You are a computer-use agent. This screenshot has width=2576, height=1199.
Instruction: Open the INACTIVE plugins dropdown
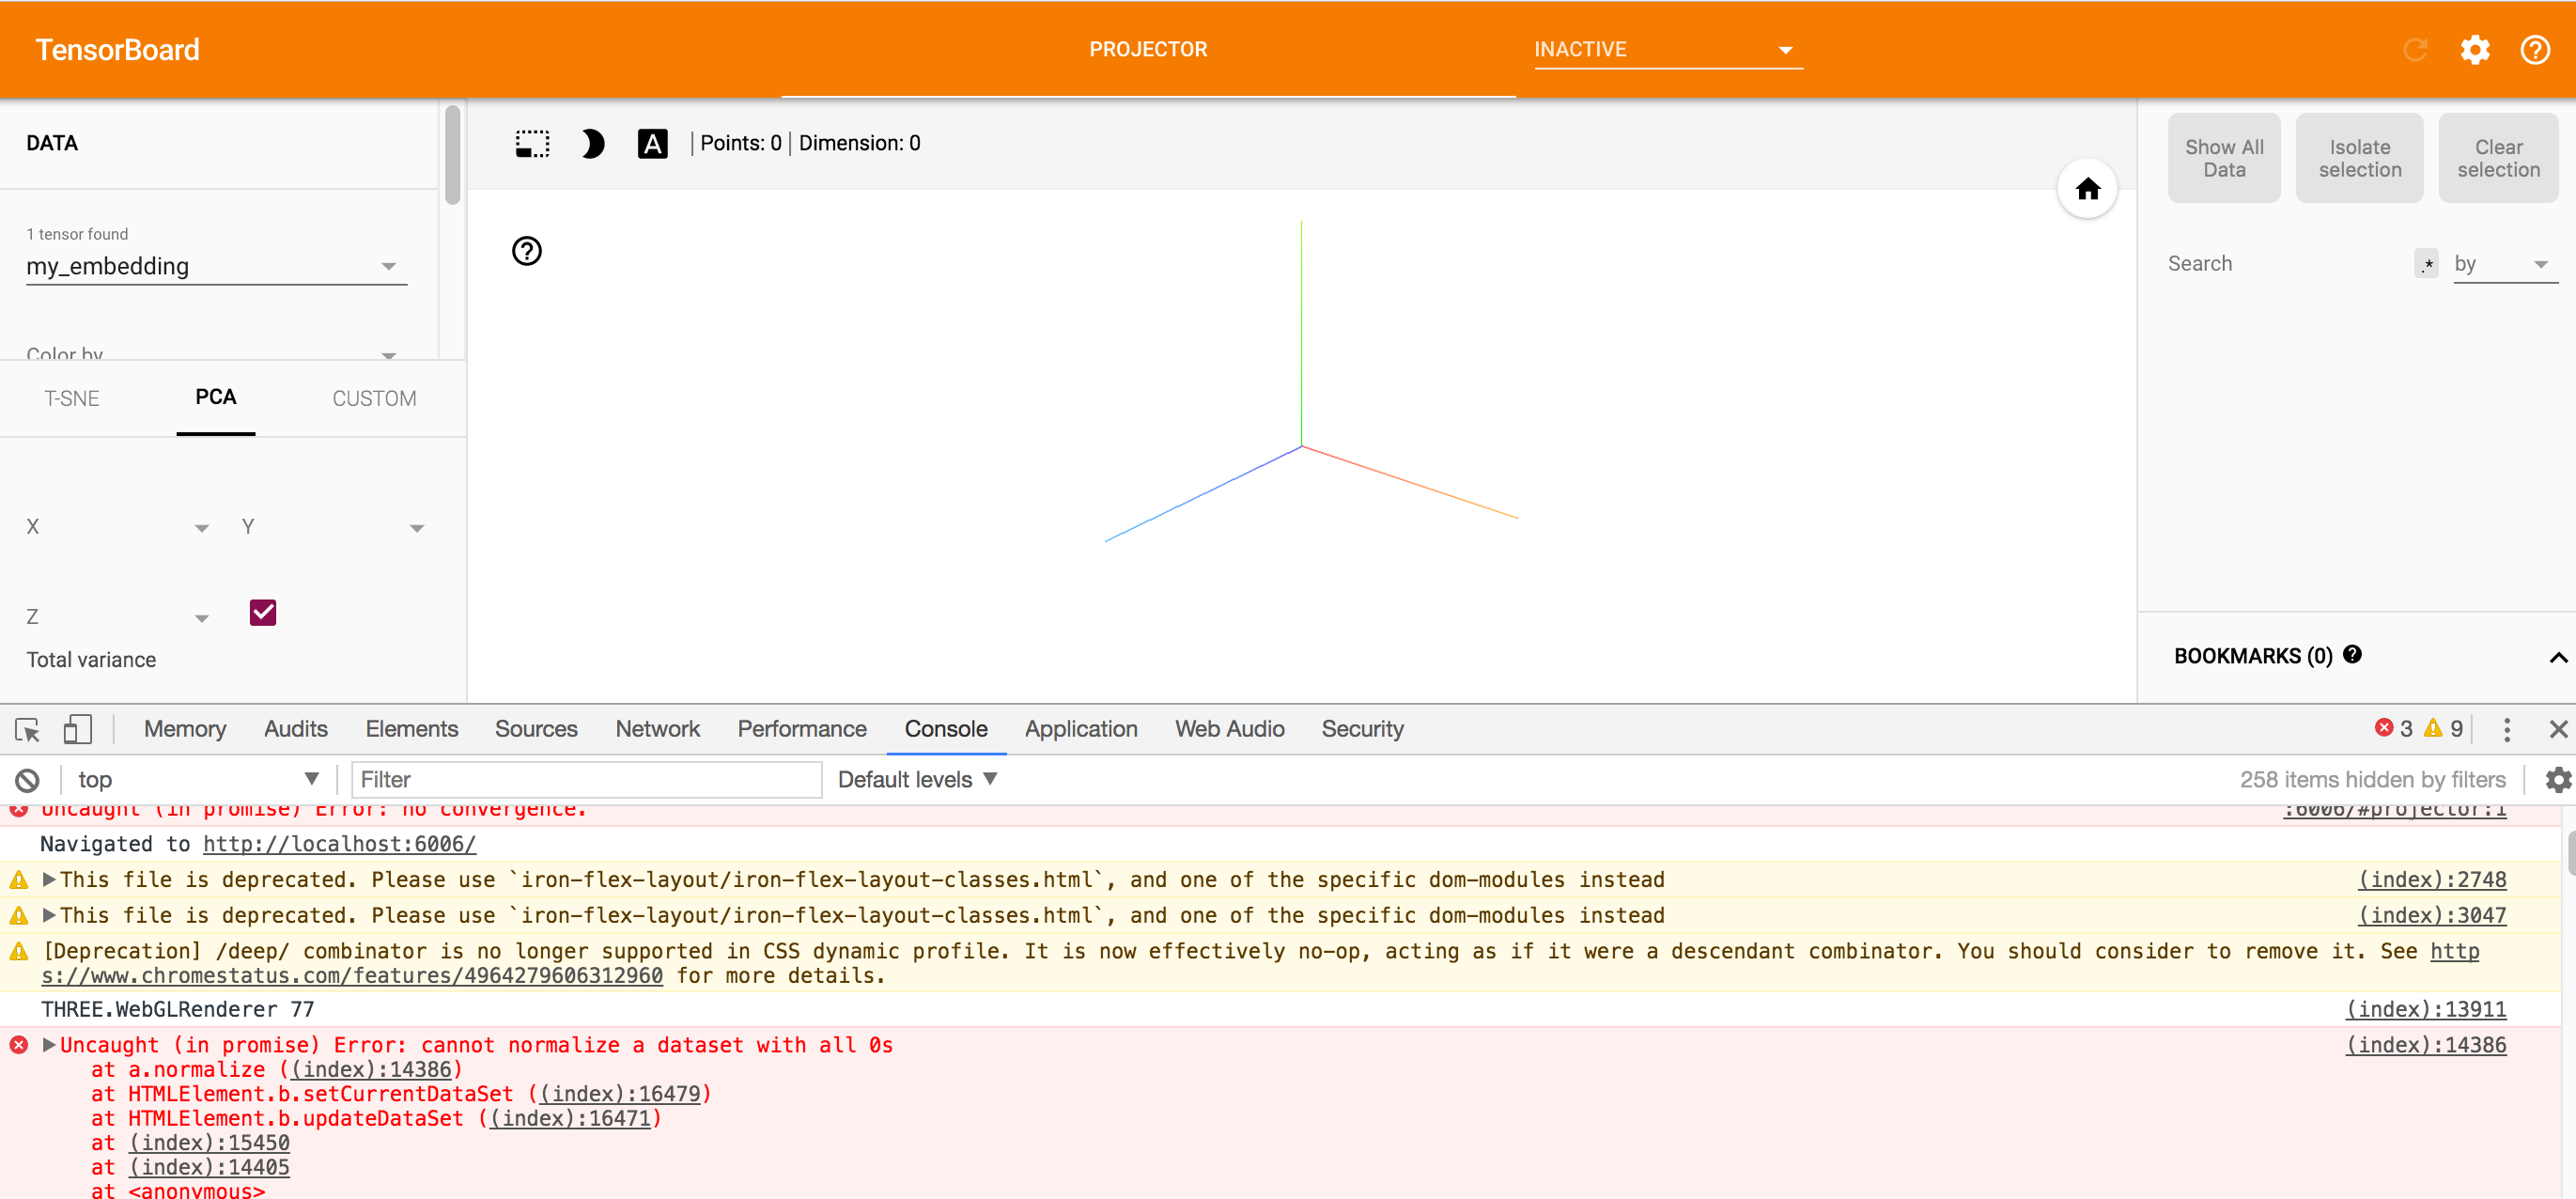[x=1667, y=49]
